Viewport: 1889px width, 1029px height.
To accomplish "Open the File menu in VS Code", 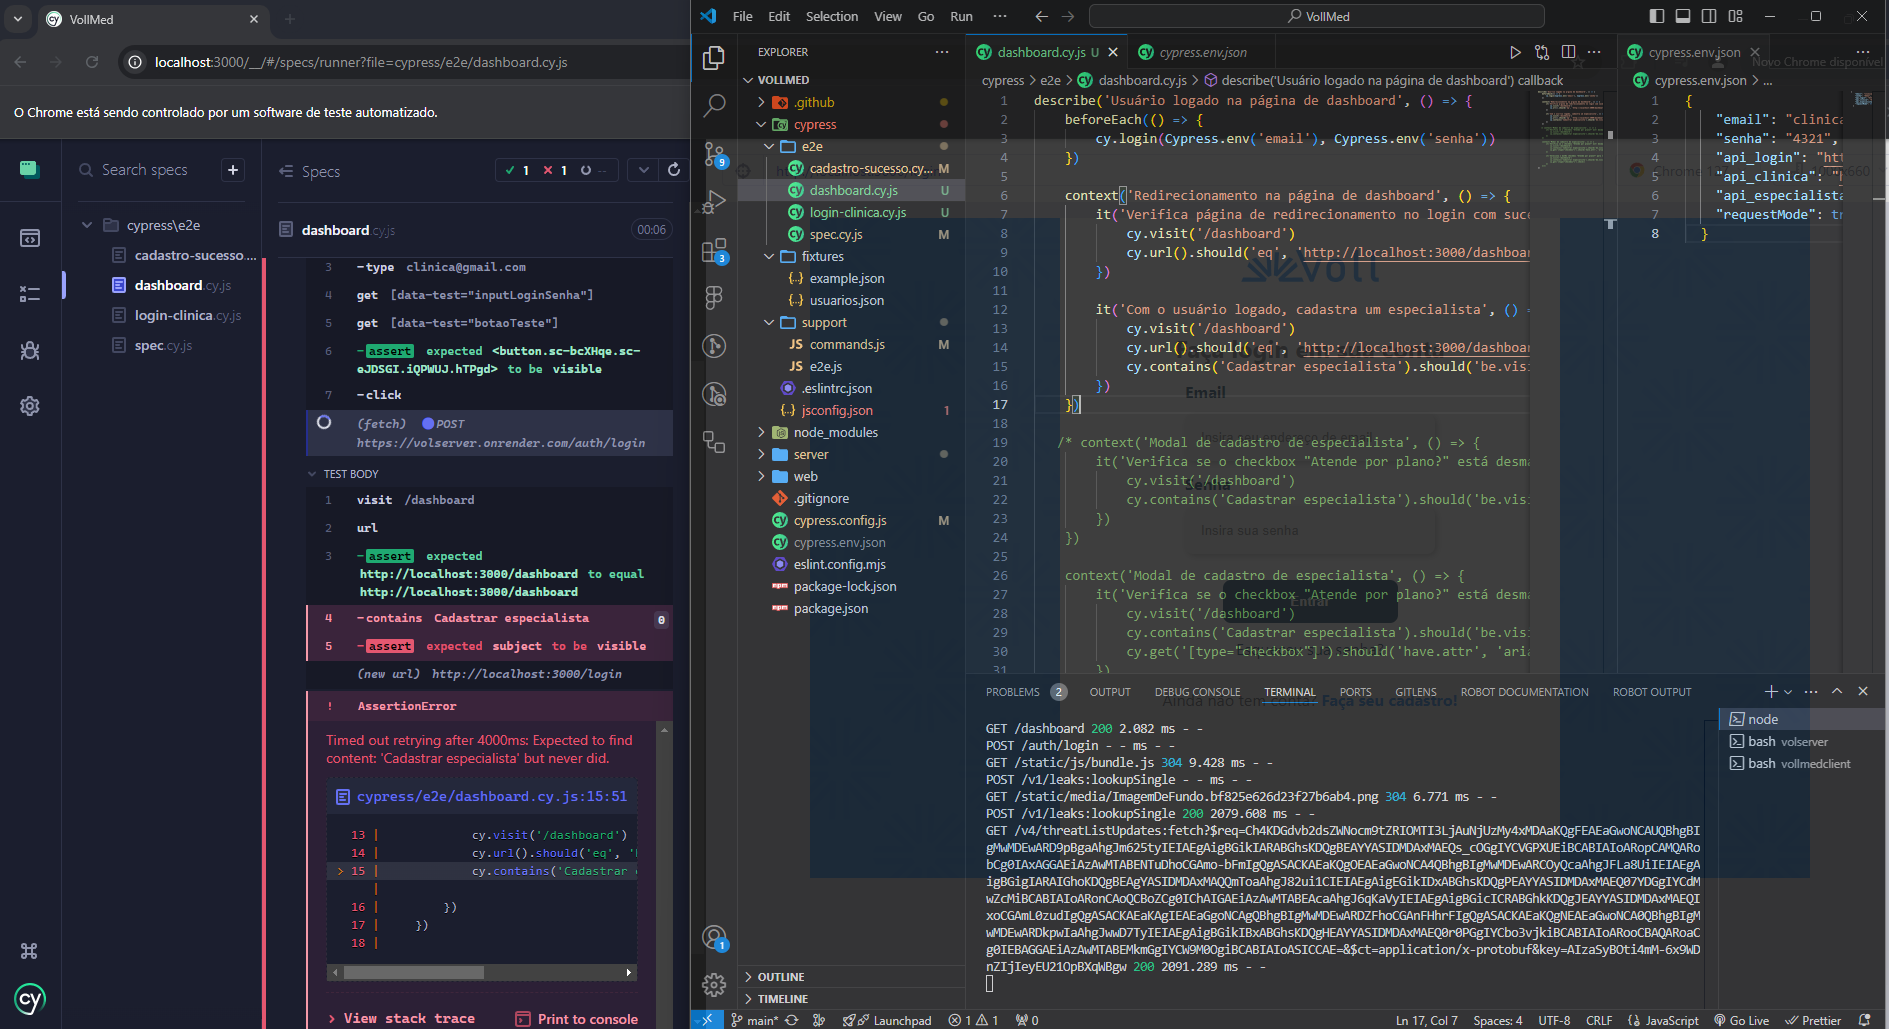I will (742, 16).
